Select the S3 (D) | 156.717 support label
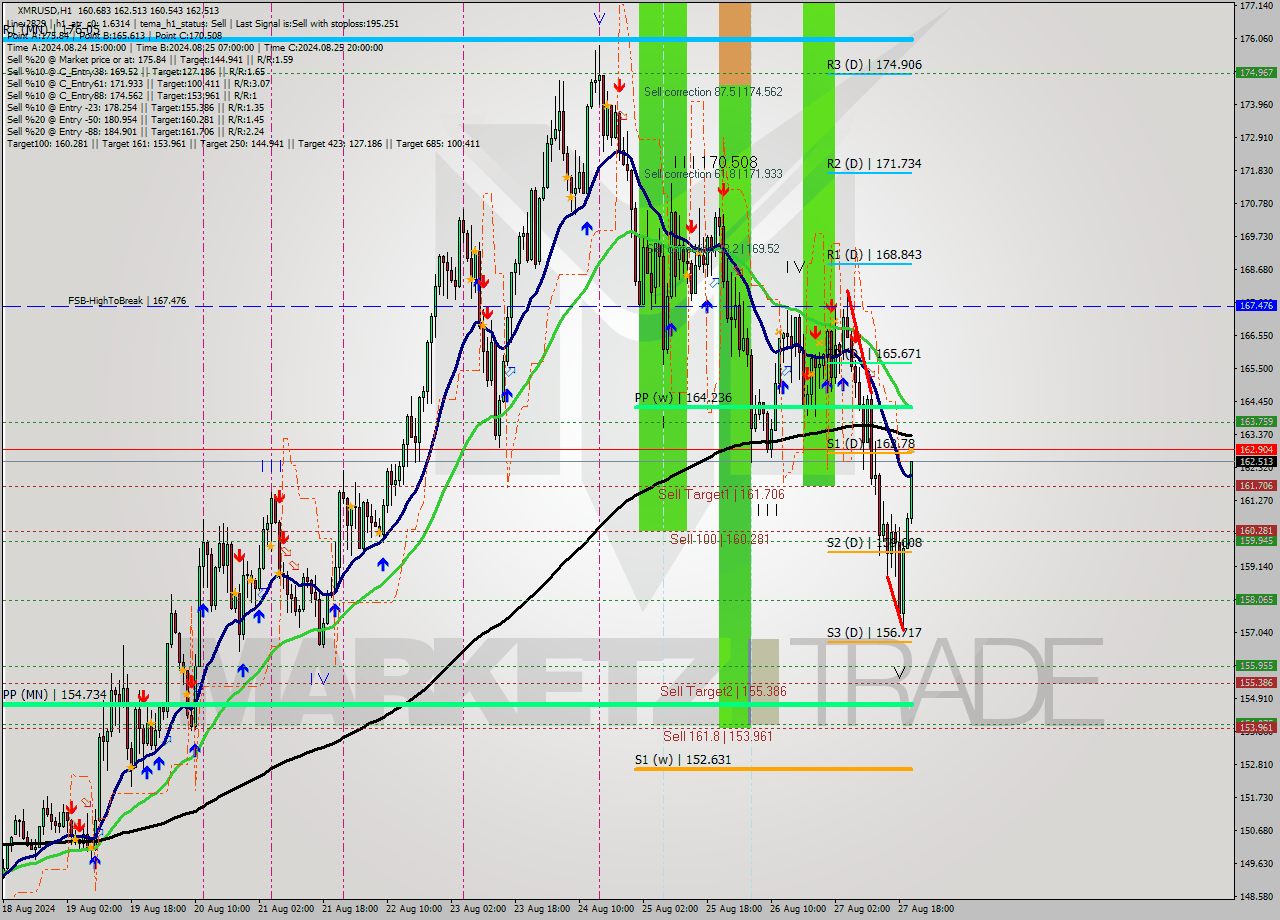This screenshot has width=1280, height=920. pyautogui.click(x=874, y=633)
